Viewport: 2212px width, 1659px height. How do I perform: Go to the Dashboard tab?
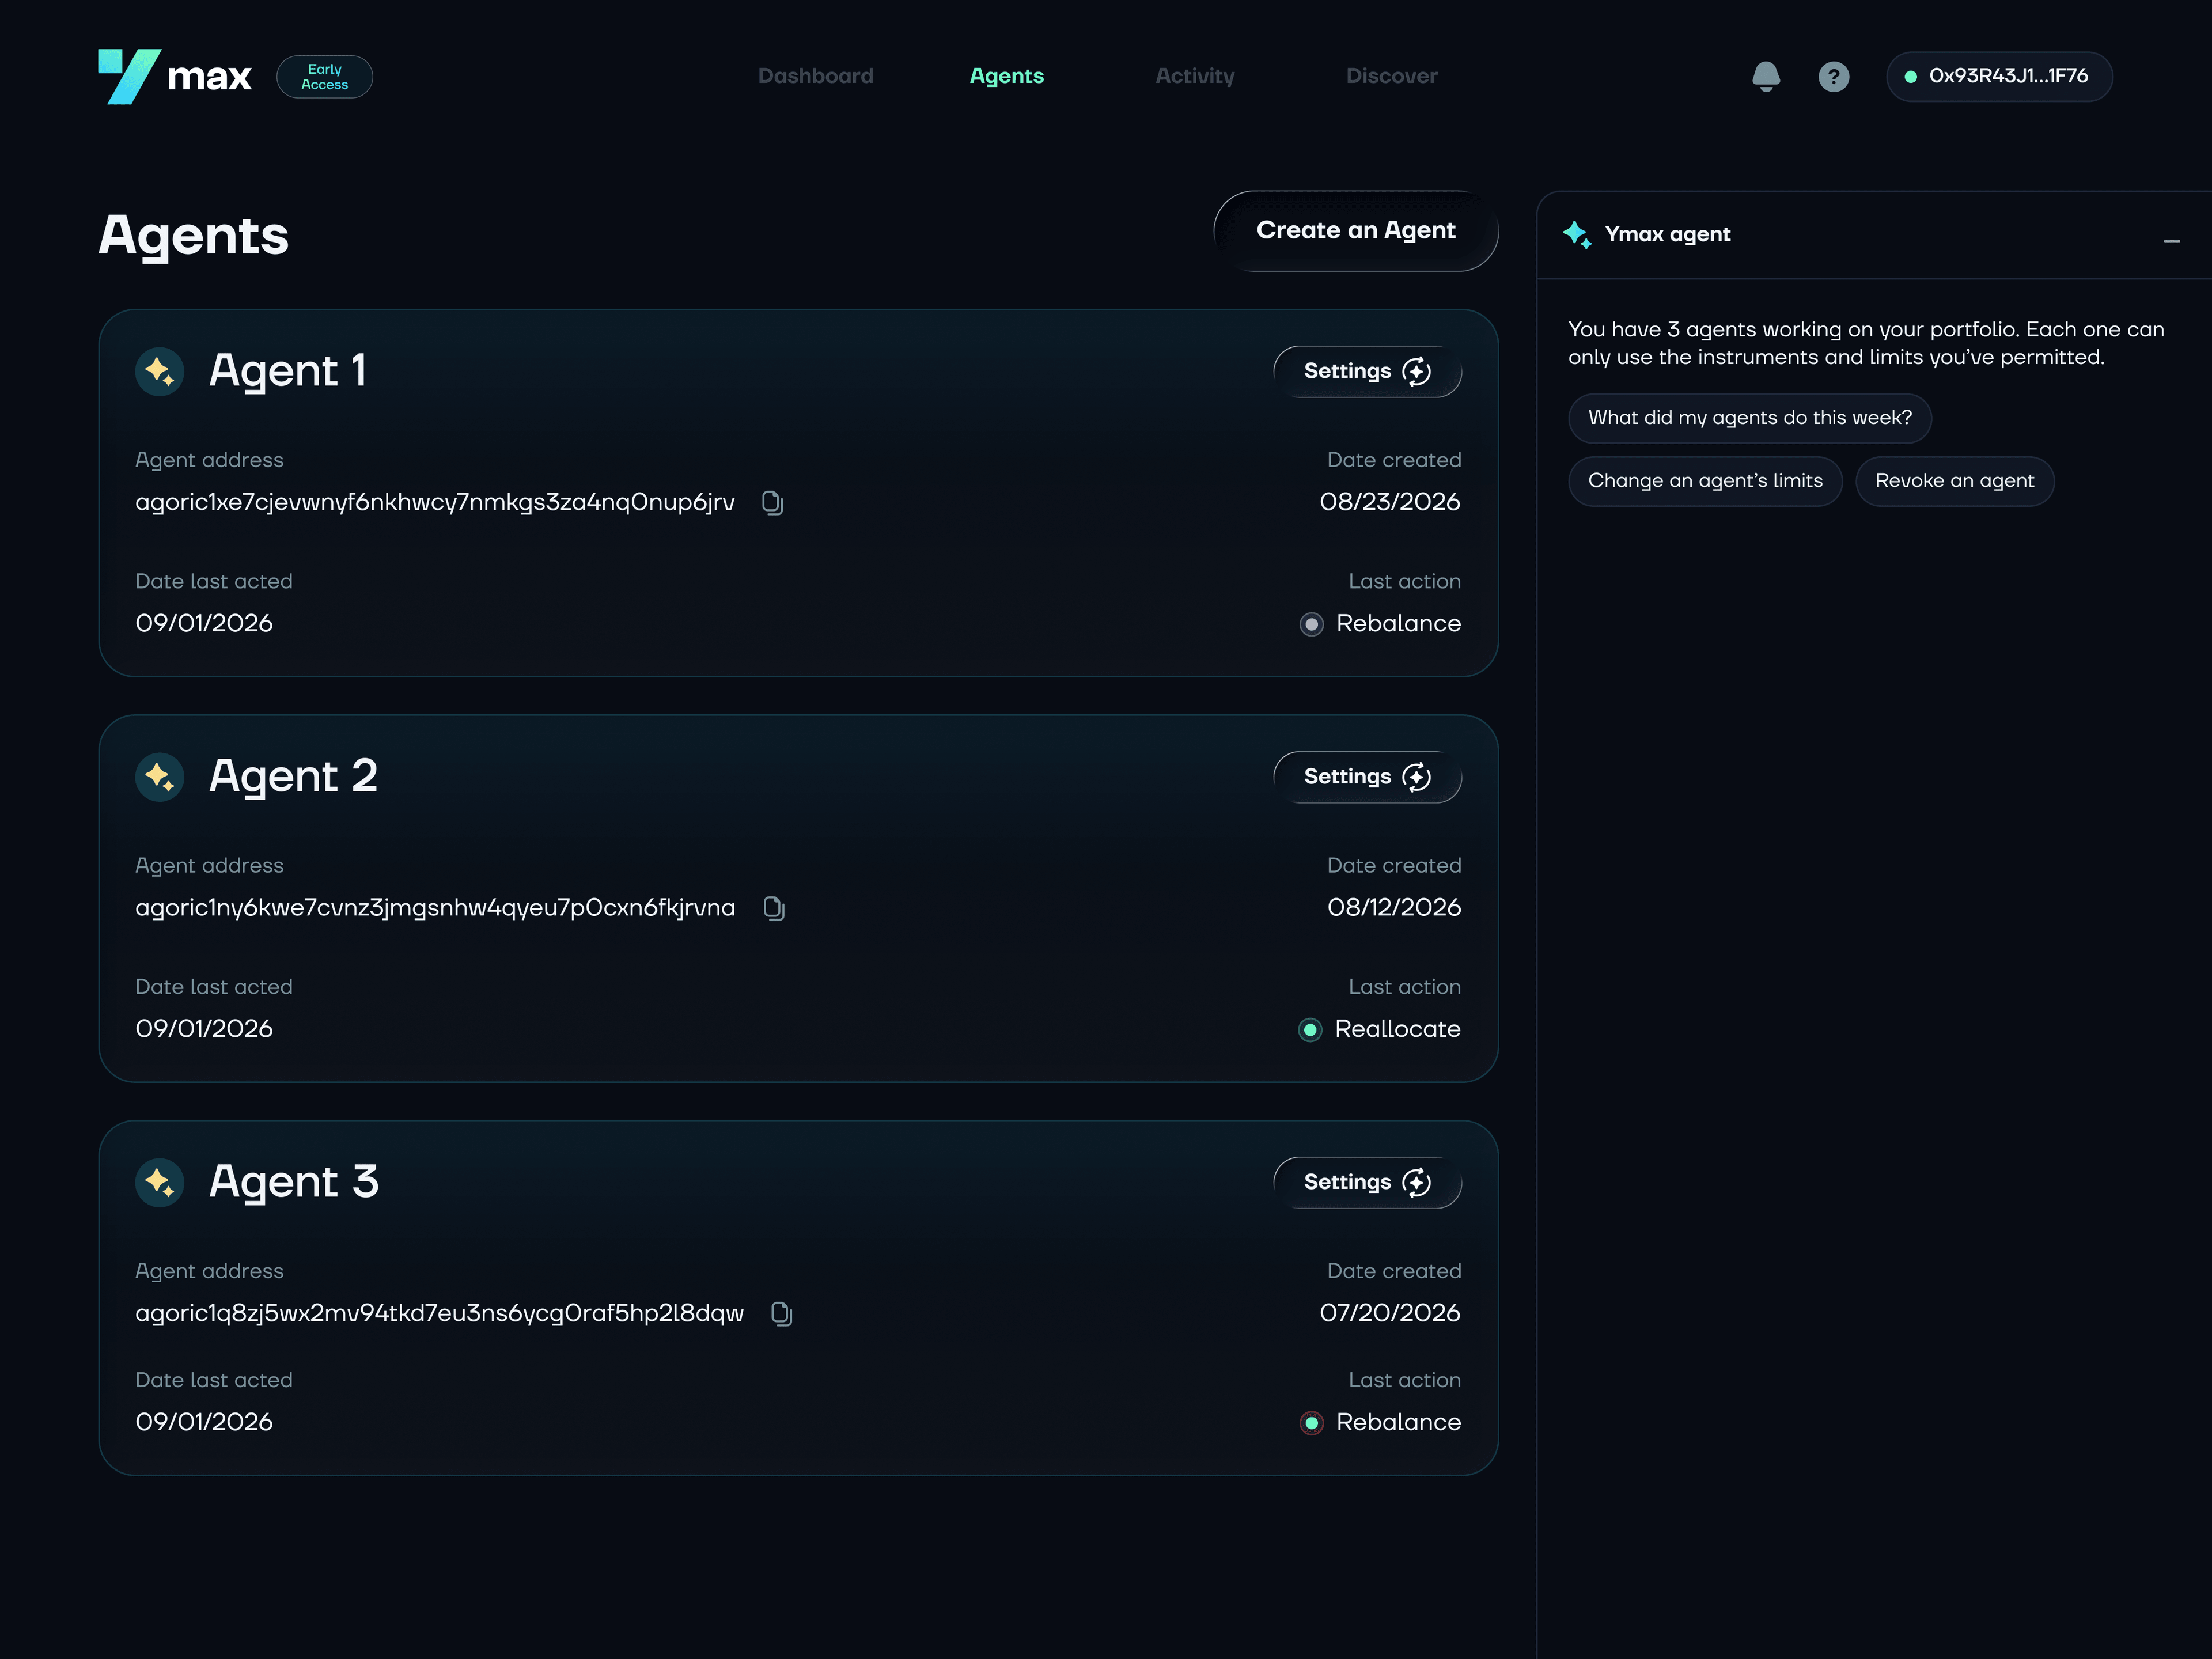pos(816,76)
